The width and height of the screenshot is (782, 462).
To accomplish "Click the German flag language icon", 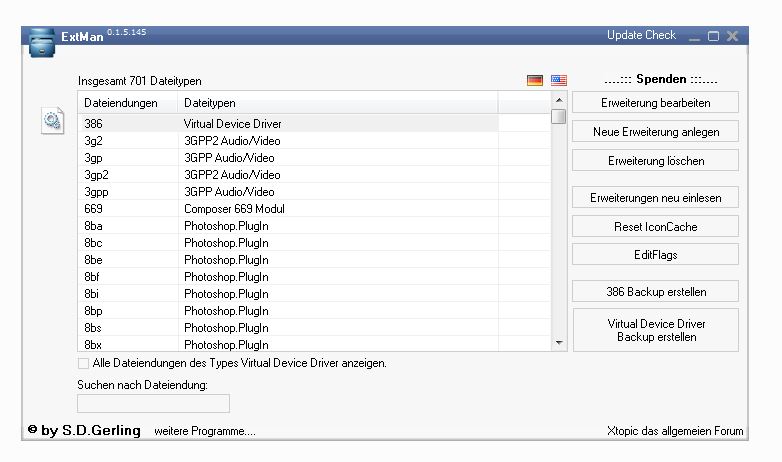I will (x=535, y=80).
